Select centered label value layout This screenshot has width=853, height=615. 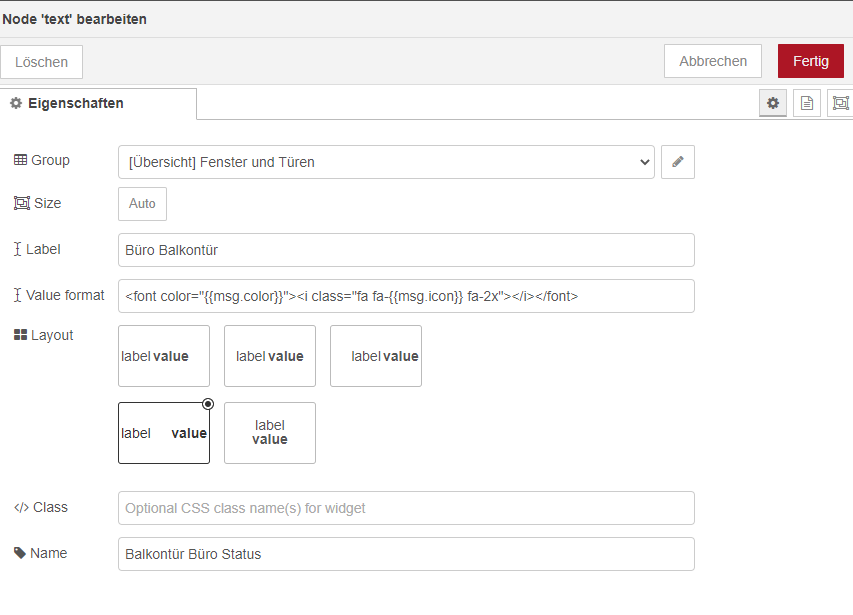[x=270, y=356]
